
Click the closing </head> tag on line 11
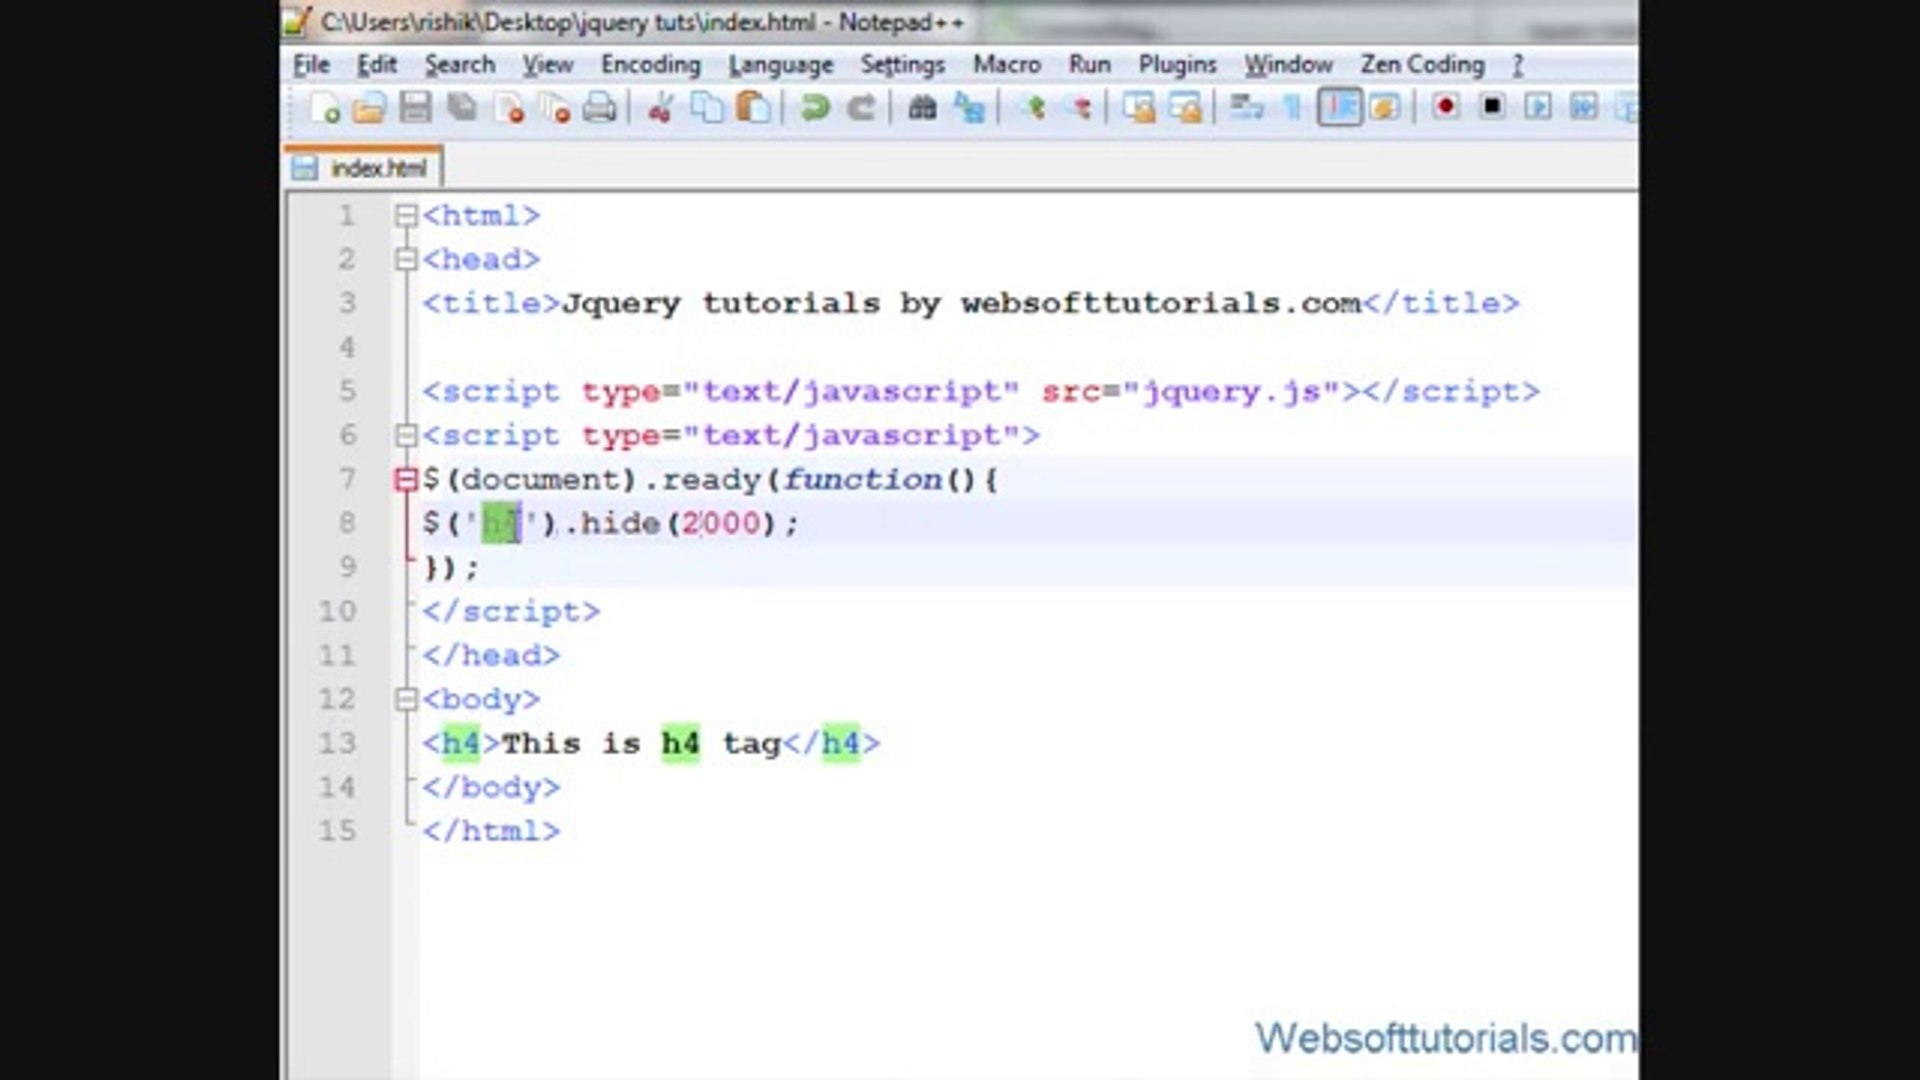click(x=491, y=656)
